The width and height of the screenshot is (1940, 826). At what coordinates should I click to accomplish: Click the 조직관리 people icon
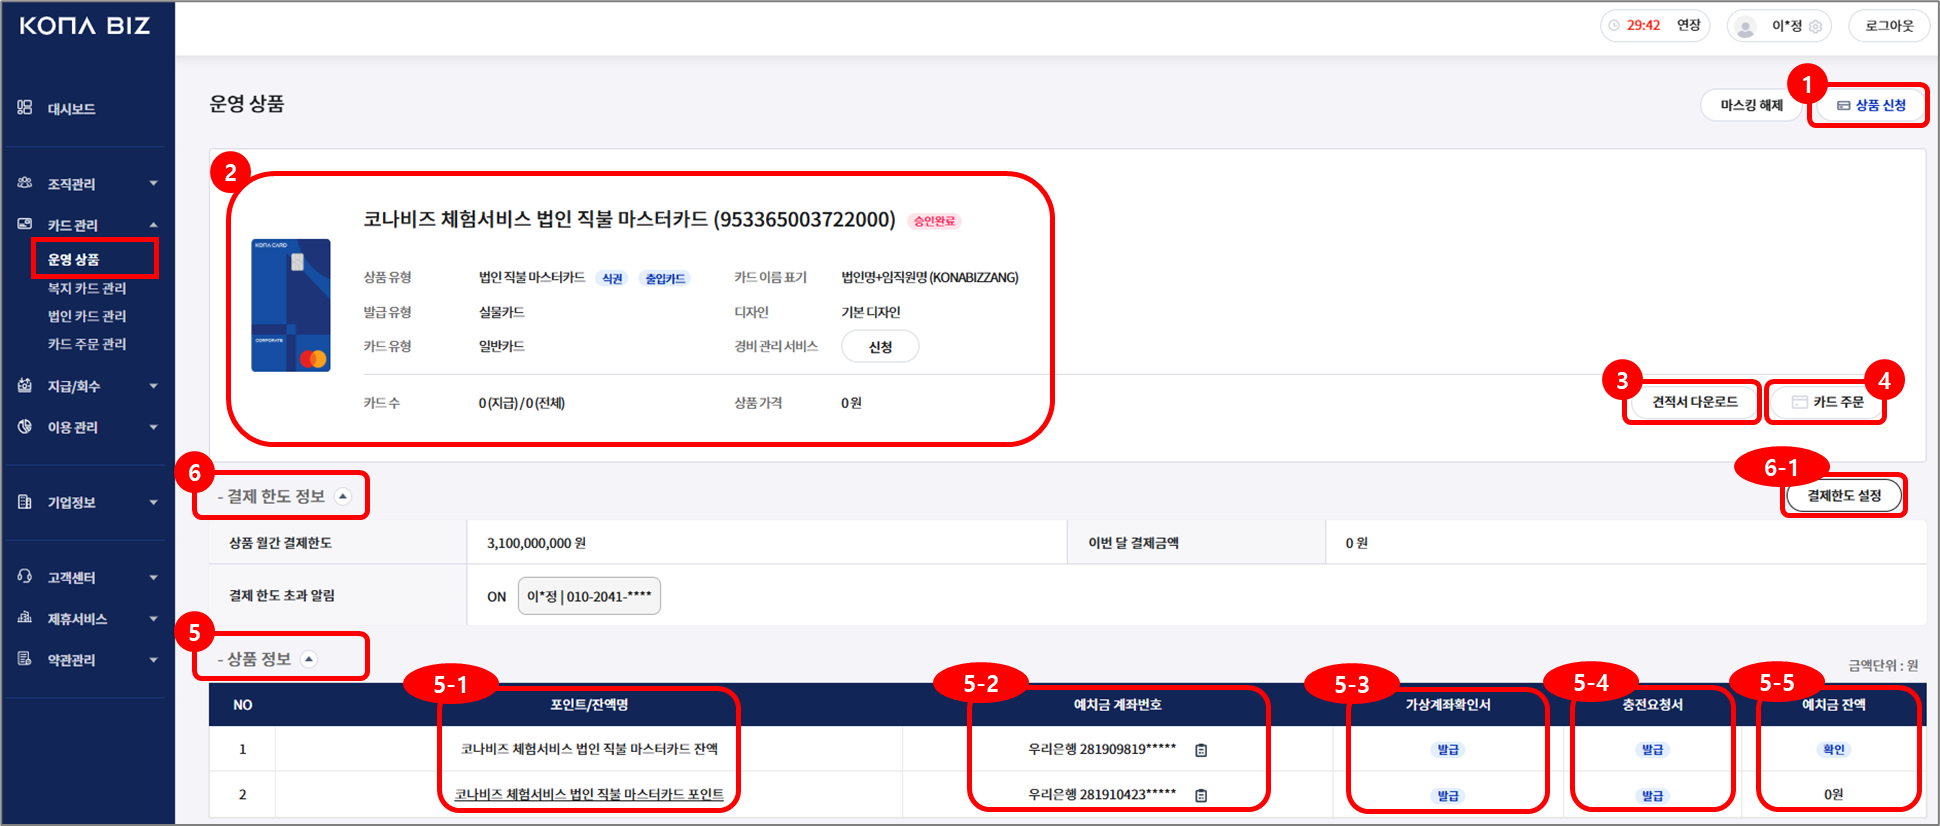point(25,183)
